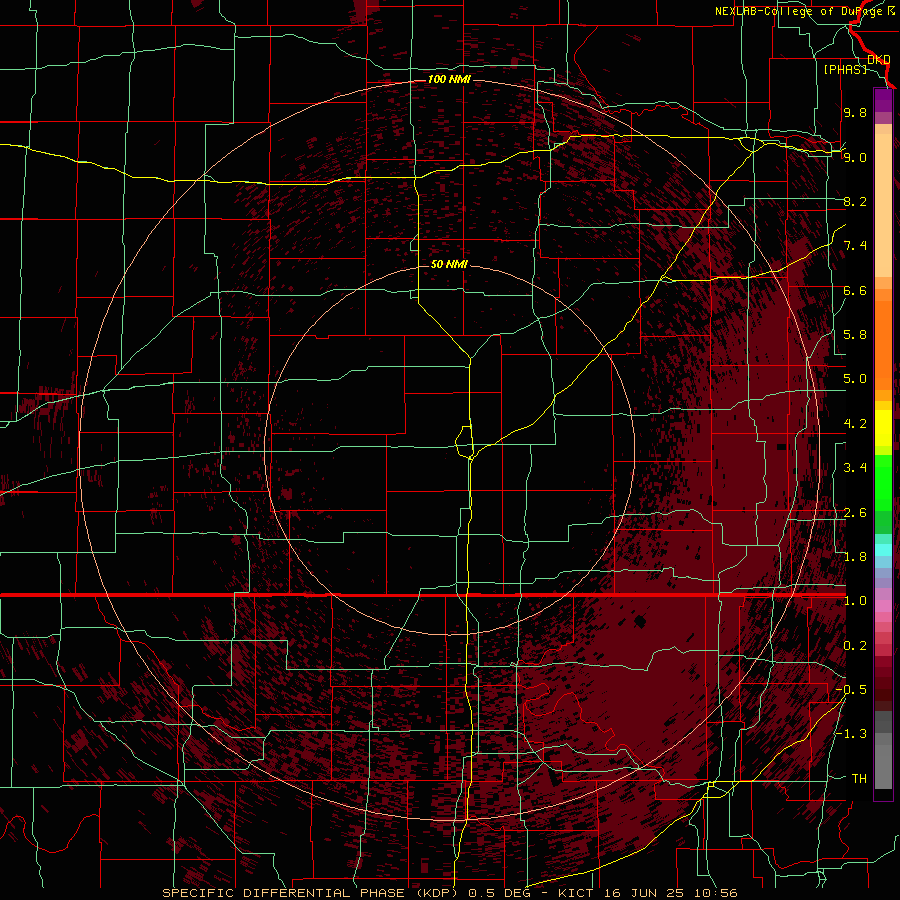This screenshot has height=900, width=900.
Task: Click the TH threshold label on scale
Action: click(x=859, y=779)
